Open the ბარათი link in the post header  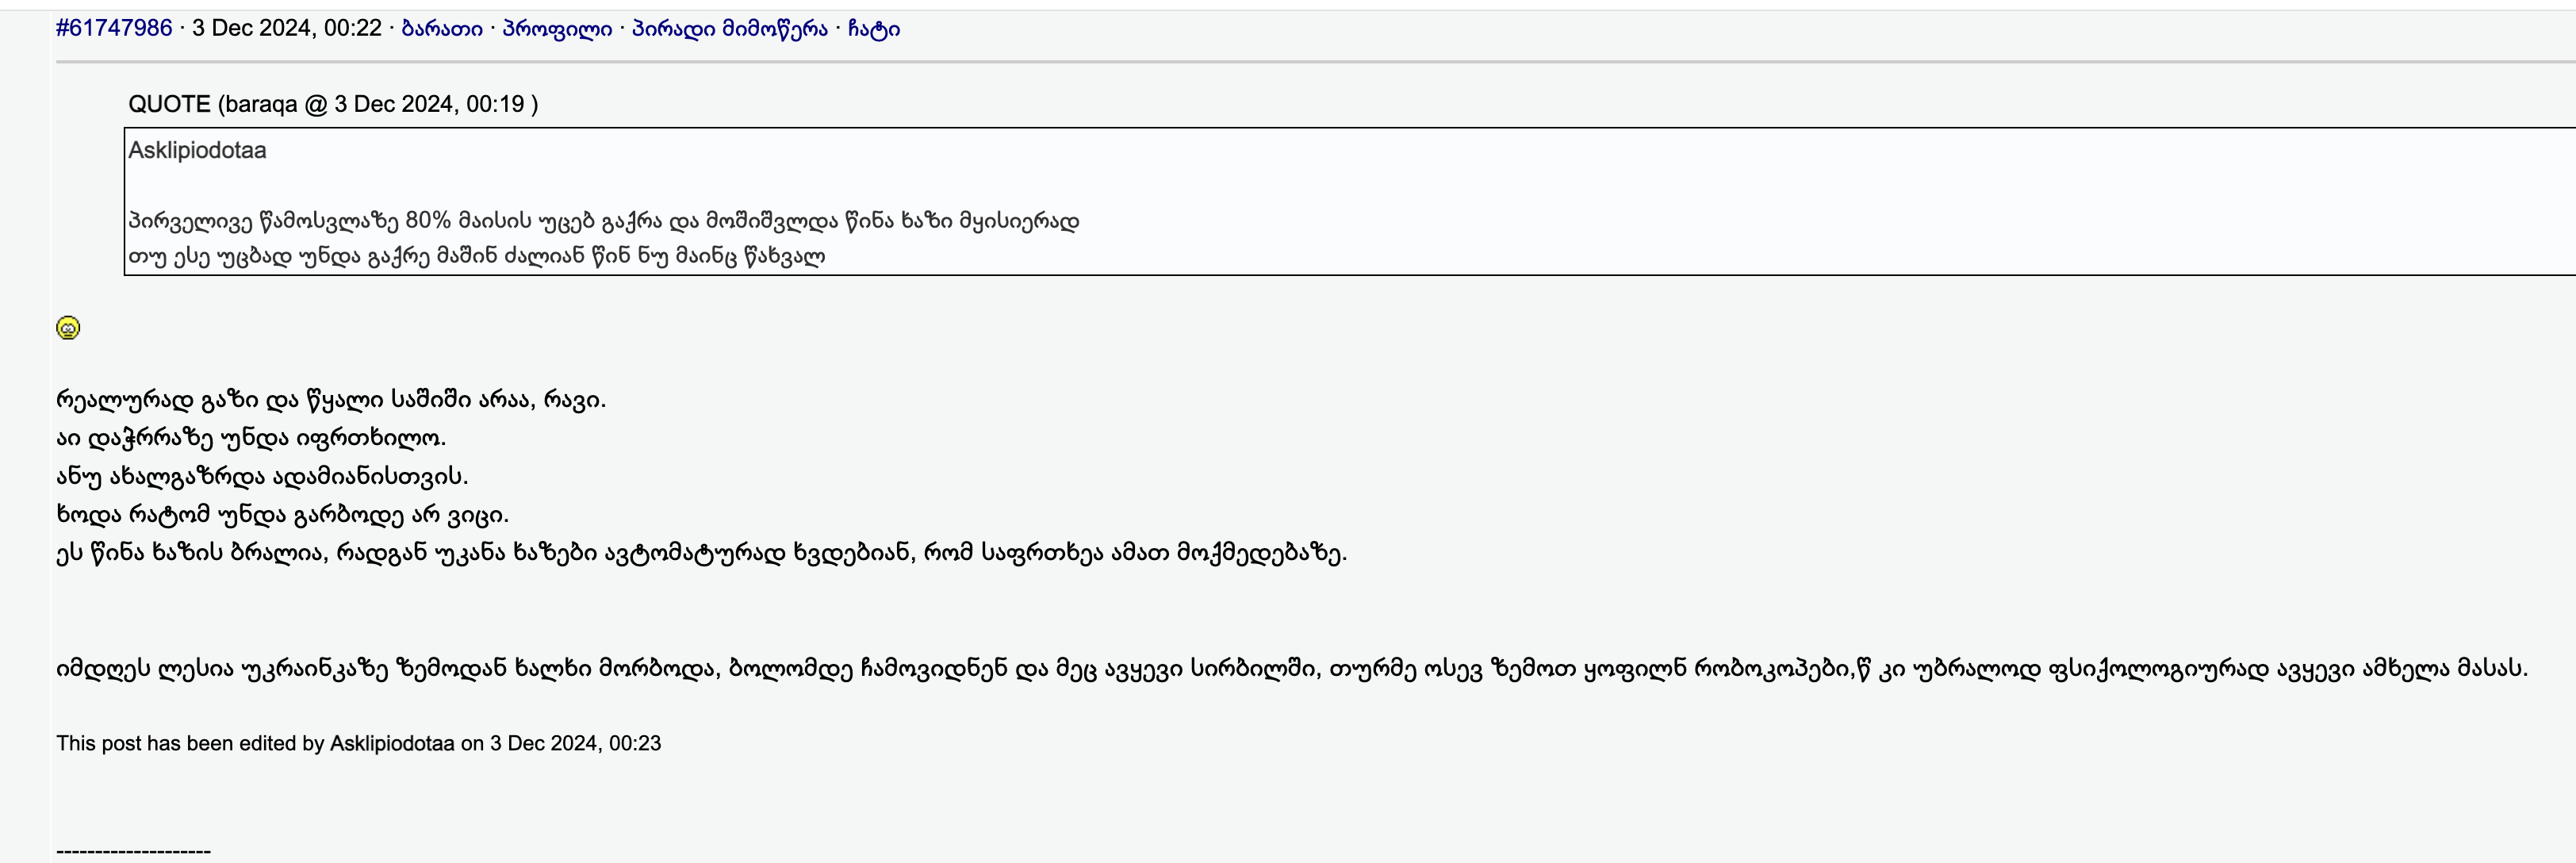click(442, 29)
